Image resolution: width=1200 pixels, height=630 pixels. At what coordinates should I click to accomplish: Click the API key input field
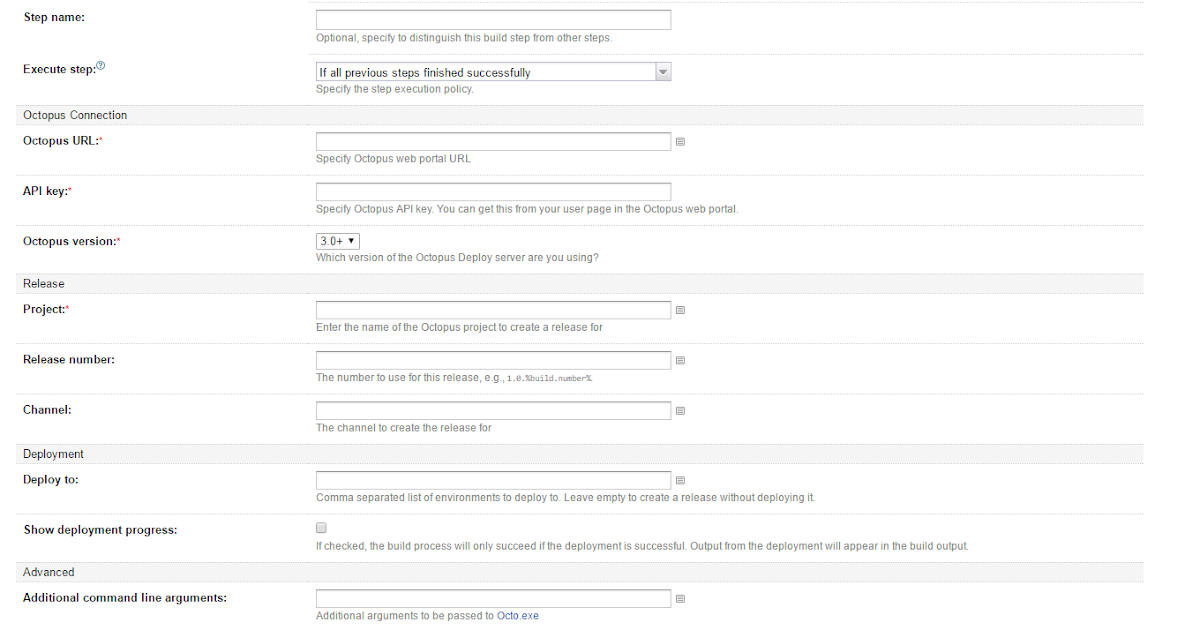coord(493,191)
